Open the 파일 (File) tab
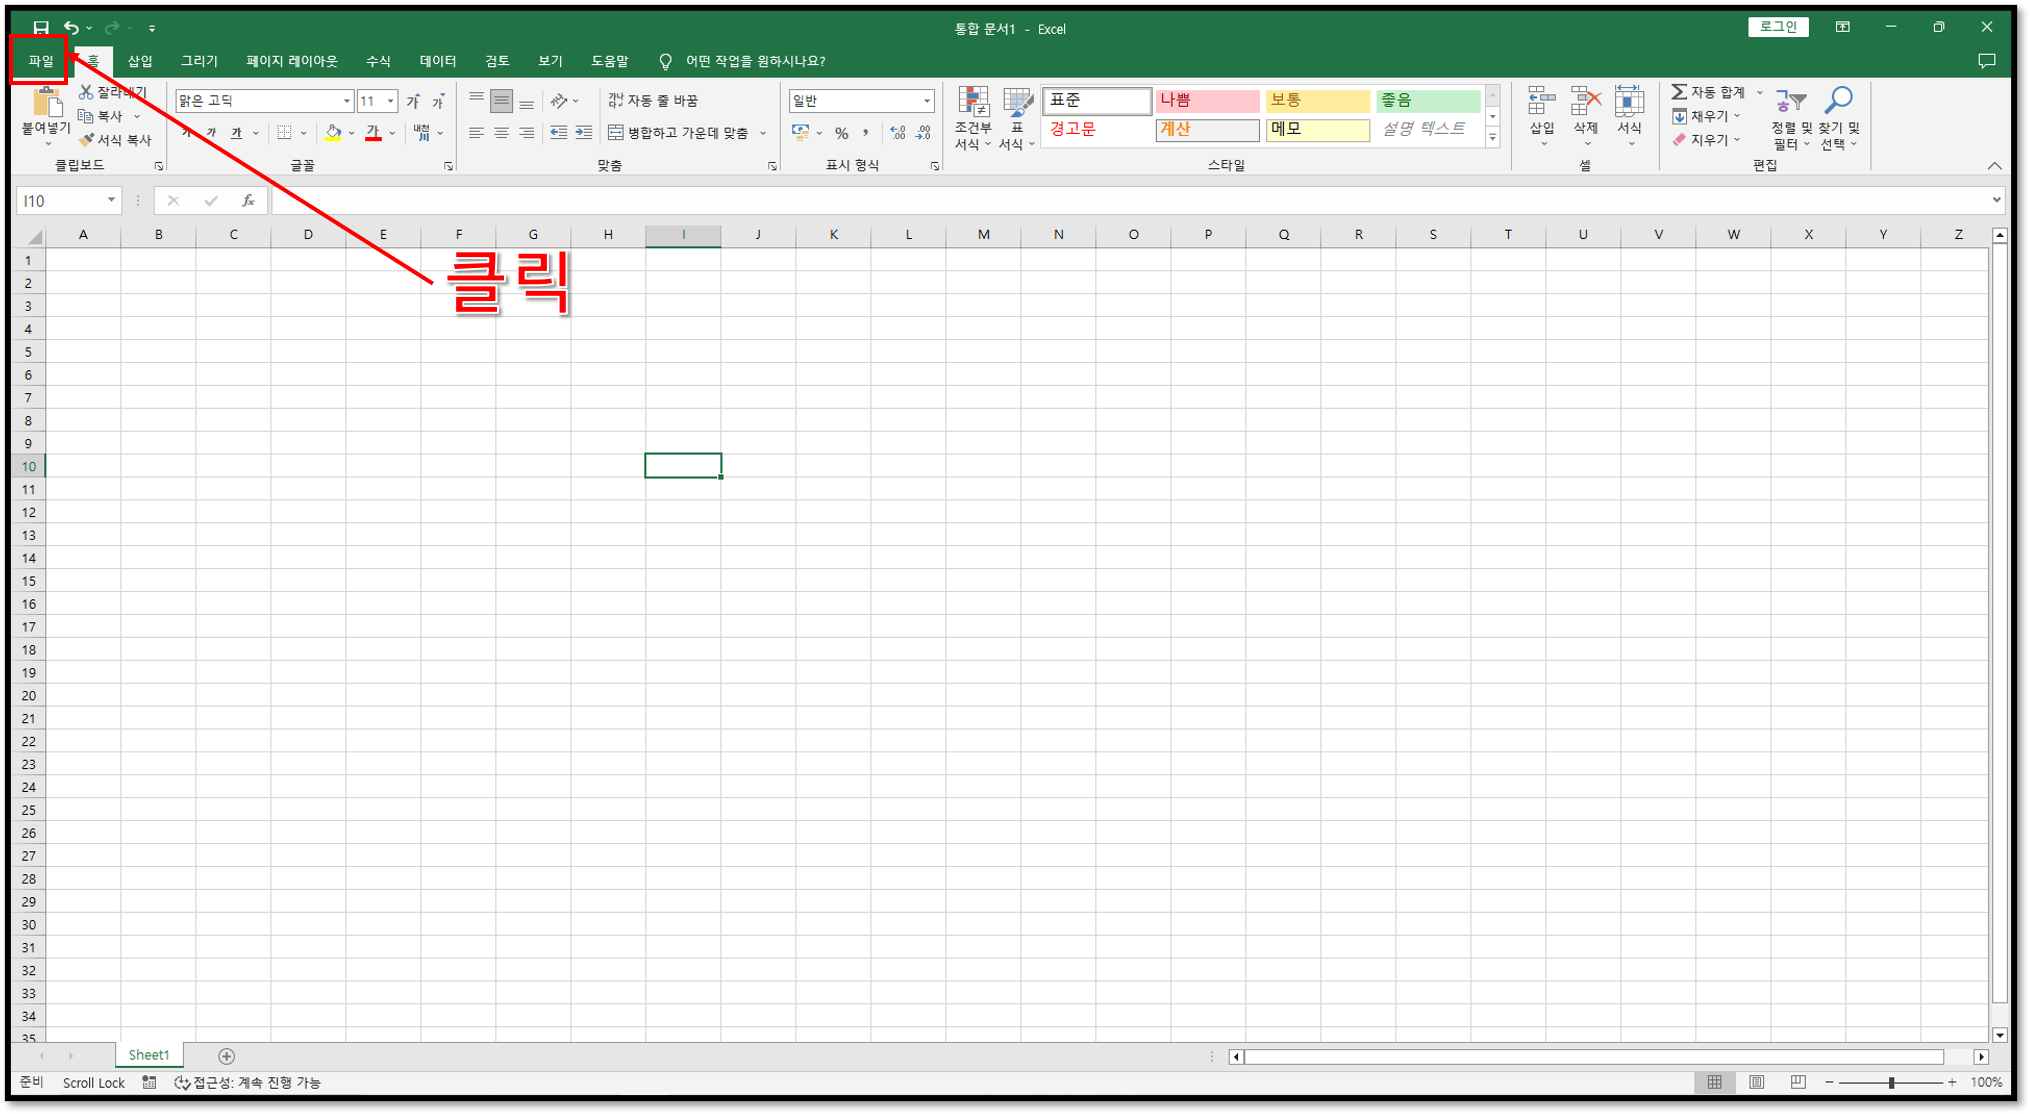 click(x=40, y=61)
